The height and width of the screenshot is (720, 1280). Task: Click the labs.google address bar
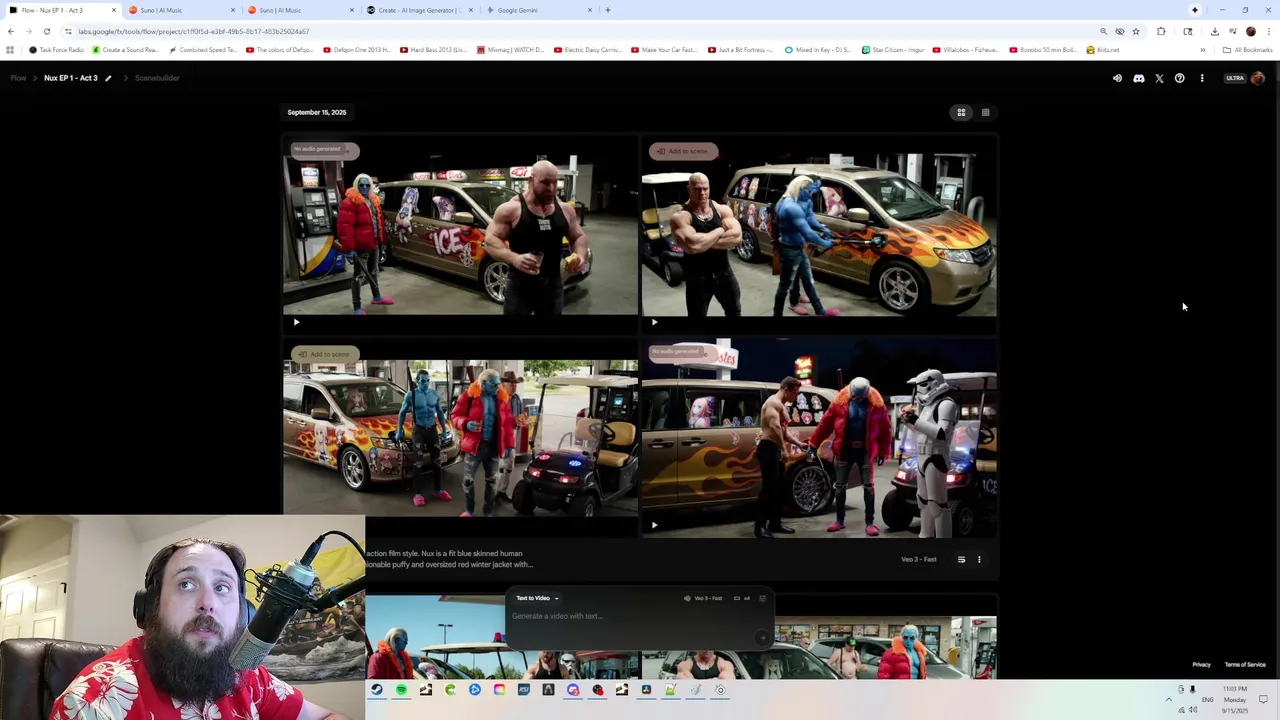[580, 31]
